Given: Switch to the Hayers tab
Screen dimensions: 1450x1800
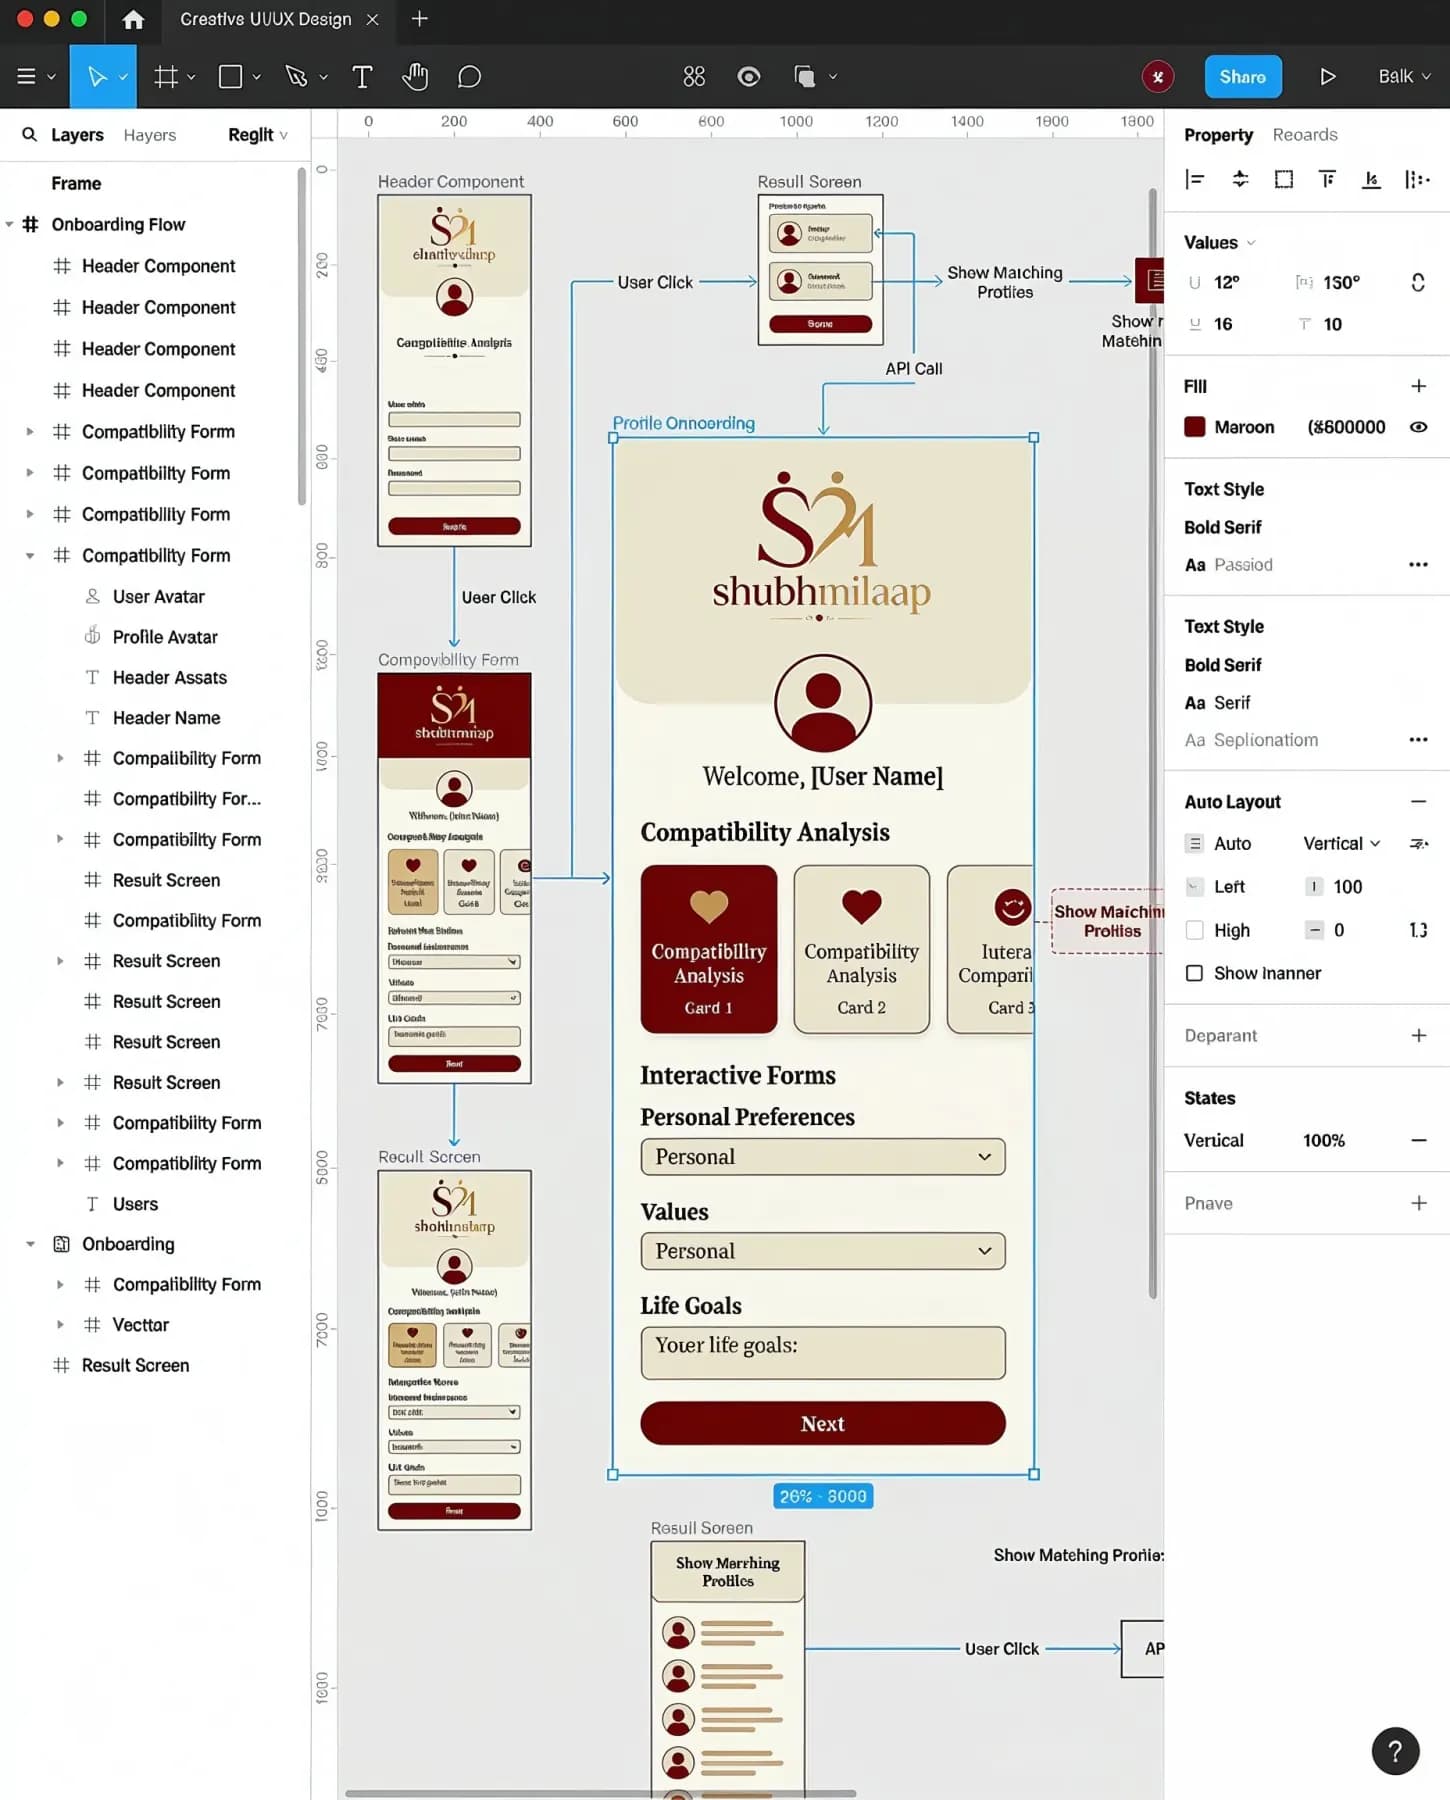Looking at the screenshot, I should pyautogui.click(x=150, y=135).
